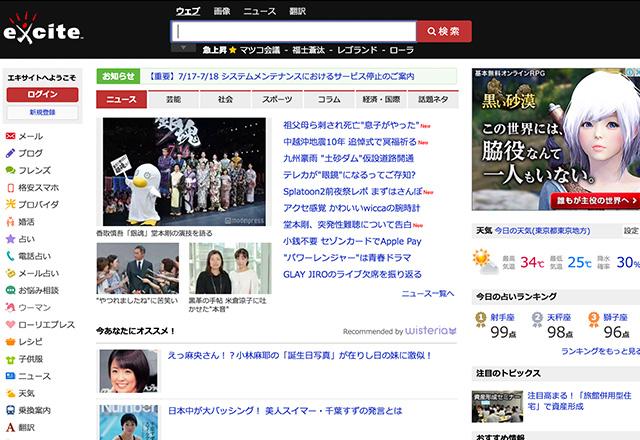
Task: Click the フレンズ chat icon
Action: point(10,170)
